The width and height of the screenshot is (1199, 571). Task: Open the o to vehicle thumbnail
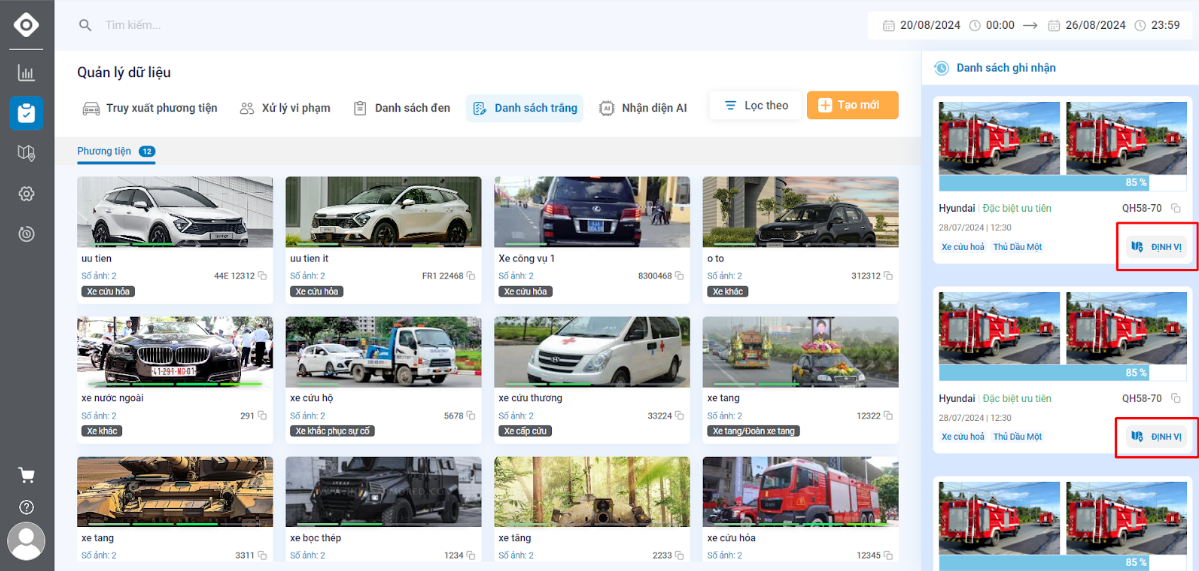pyautogui.click(x=801, y=212)
